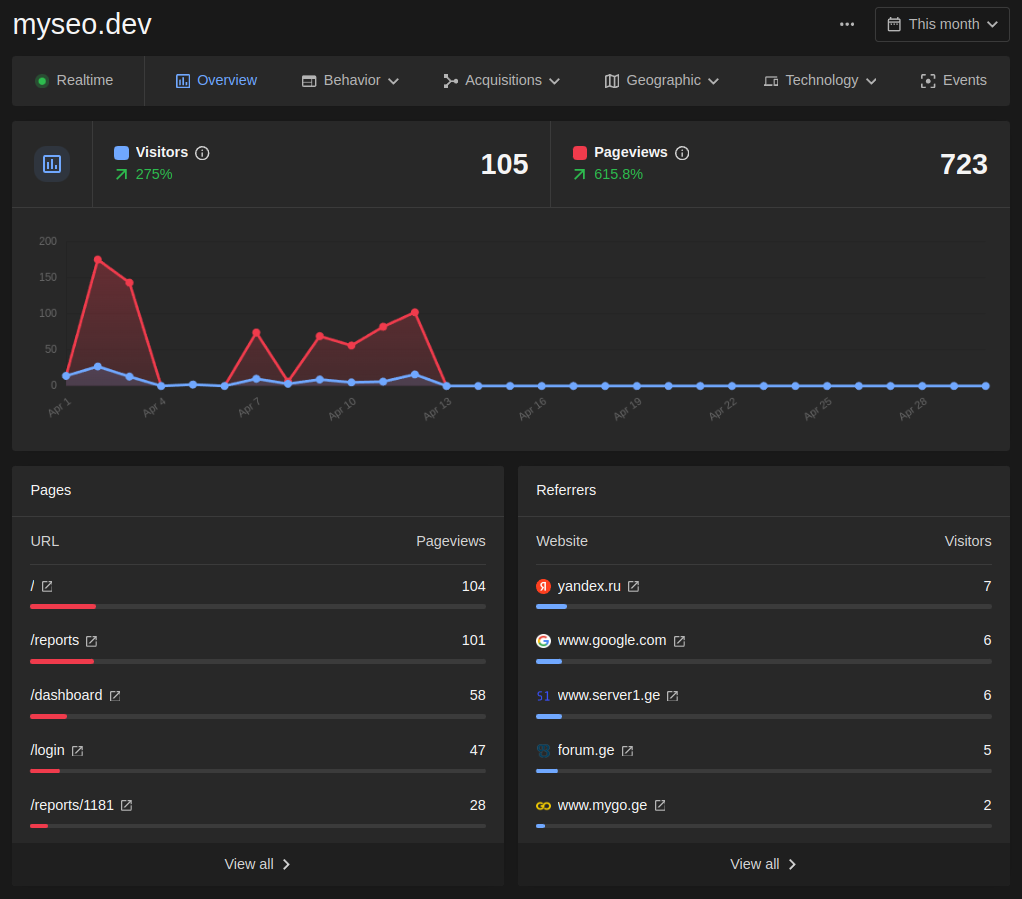Image resolution: width=1022 pixels, height=899 pixels.
Task: Open forum.ge external link icon
Action: (627, 751)
